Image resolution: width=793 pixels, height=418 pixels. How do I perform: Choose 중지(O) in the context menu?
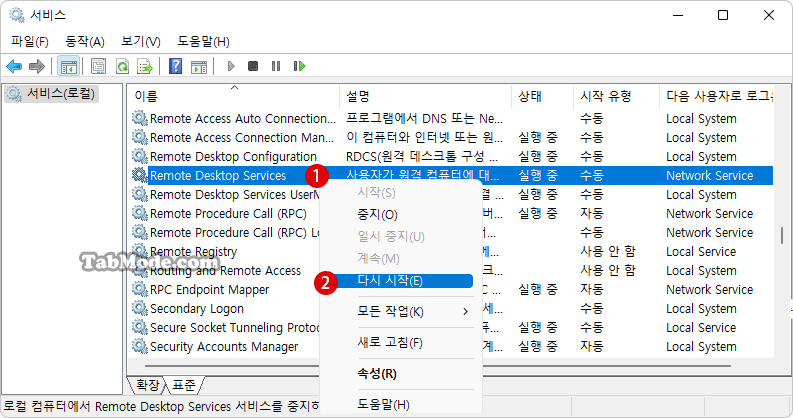click(378, 215)
